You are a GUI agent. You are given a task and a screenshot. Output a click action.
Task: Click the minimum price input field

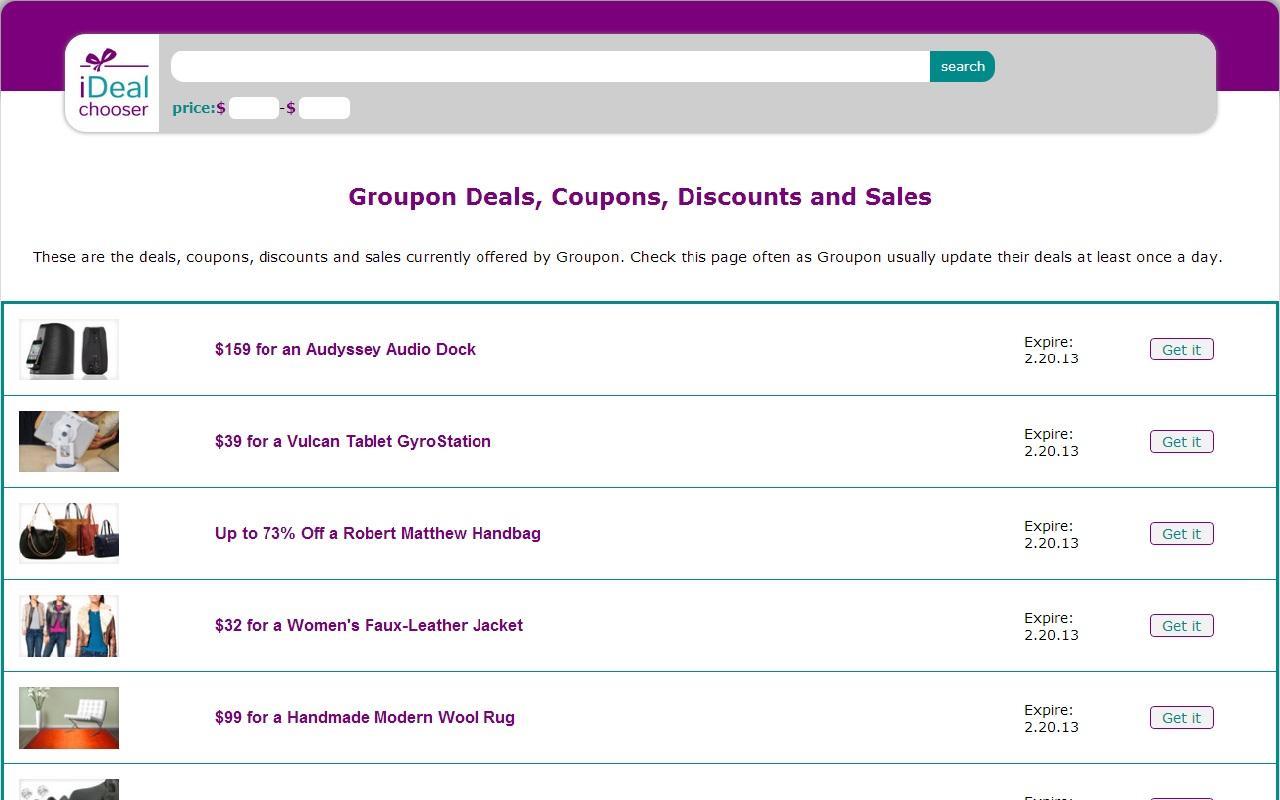[253, 108]
